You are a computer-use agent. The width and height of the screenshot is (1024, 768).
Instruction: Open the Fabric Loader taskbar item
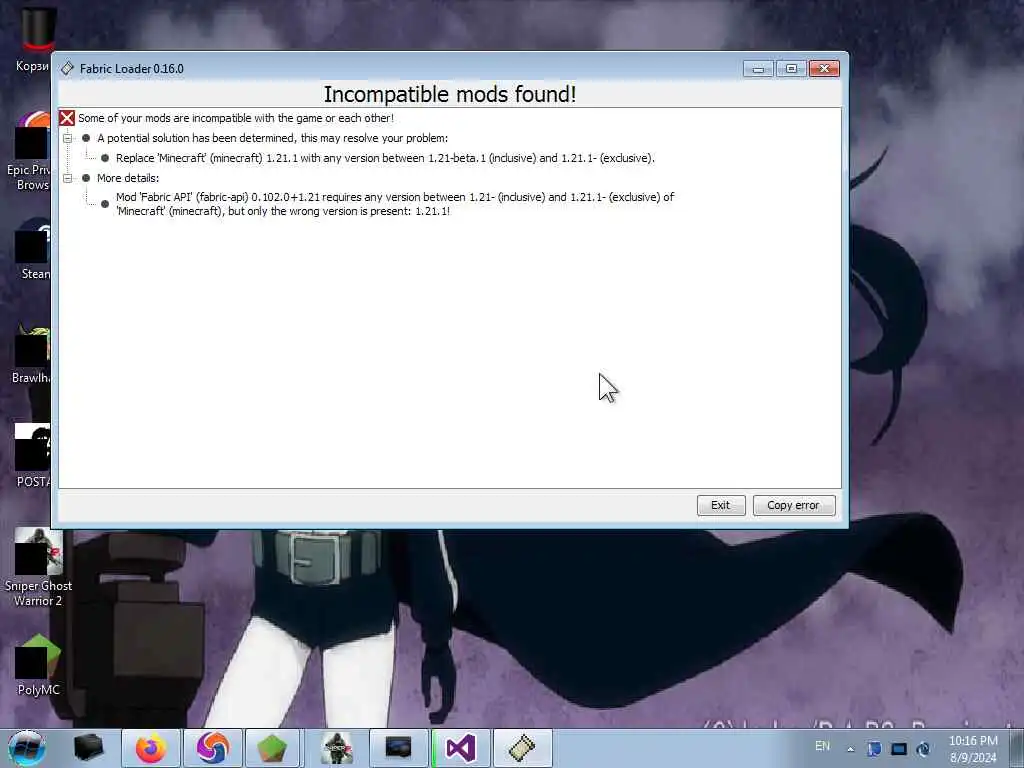[x=522, y=748]
